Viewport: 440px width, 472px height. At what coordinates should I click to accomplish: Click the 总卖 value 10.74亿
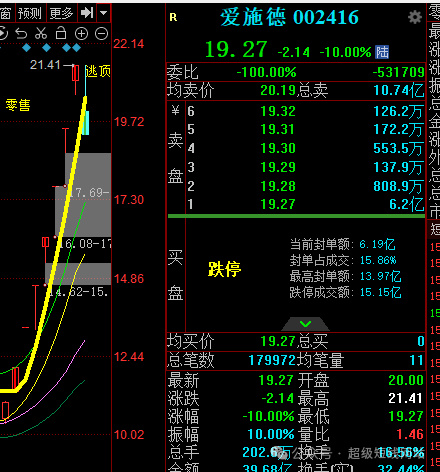pyautogui.click(x=399, y=91)
